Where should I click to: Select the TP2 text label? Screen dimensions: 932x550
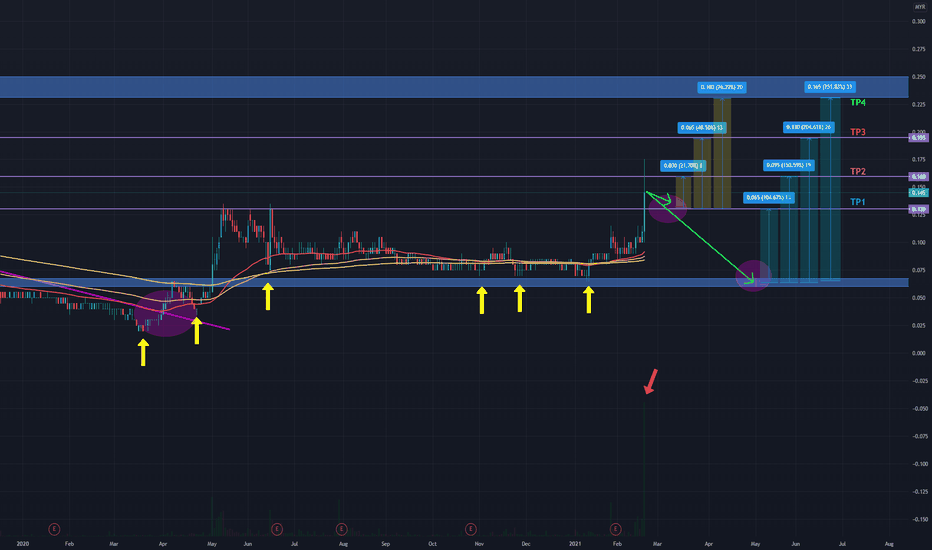coord(858,171)
